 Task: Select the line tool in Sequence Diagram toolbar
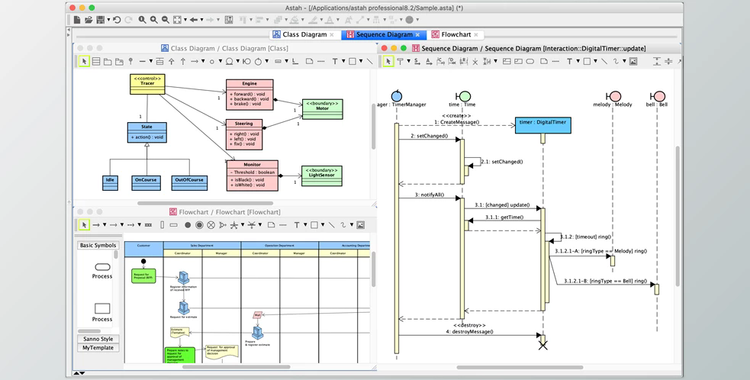(604, 61)
